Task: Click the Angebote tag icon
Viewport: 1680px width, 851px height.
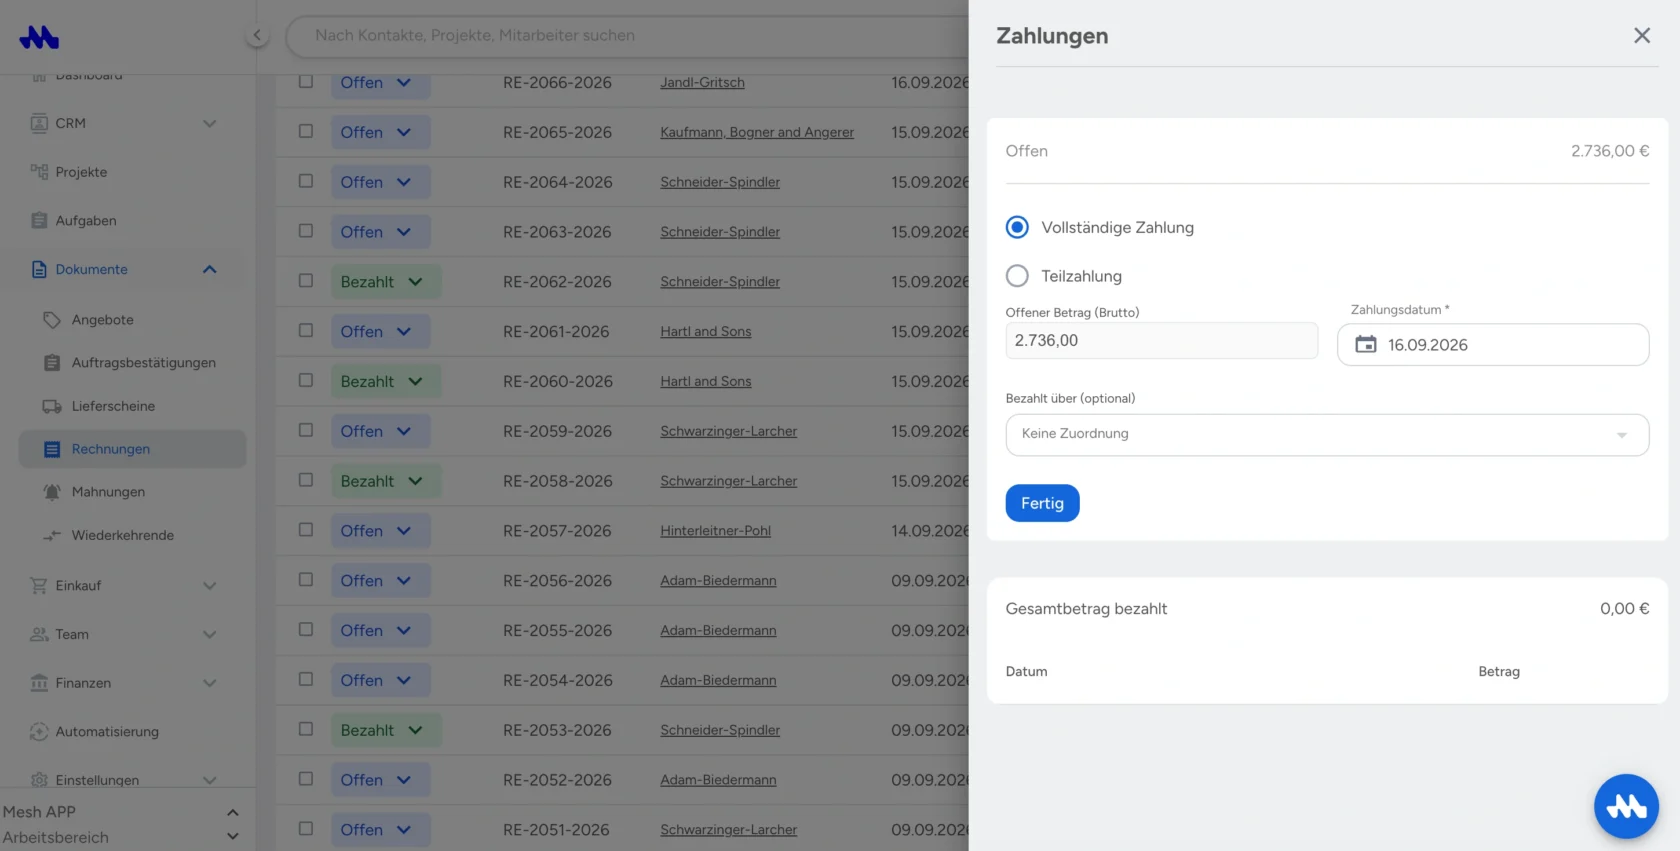Action: click(x=52, y=320)
